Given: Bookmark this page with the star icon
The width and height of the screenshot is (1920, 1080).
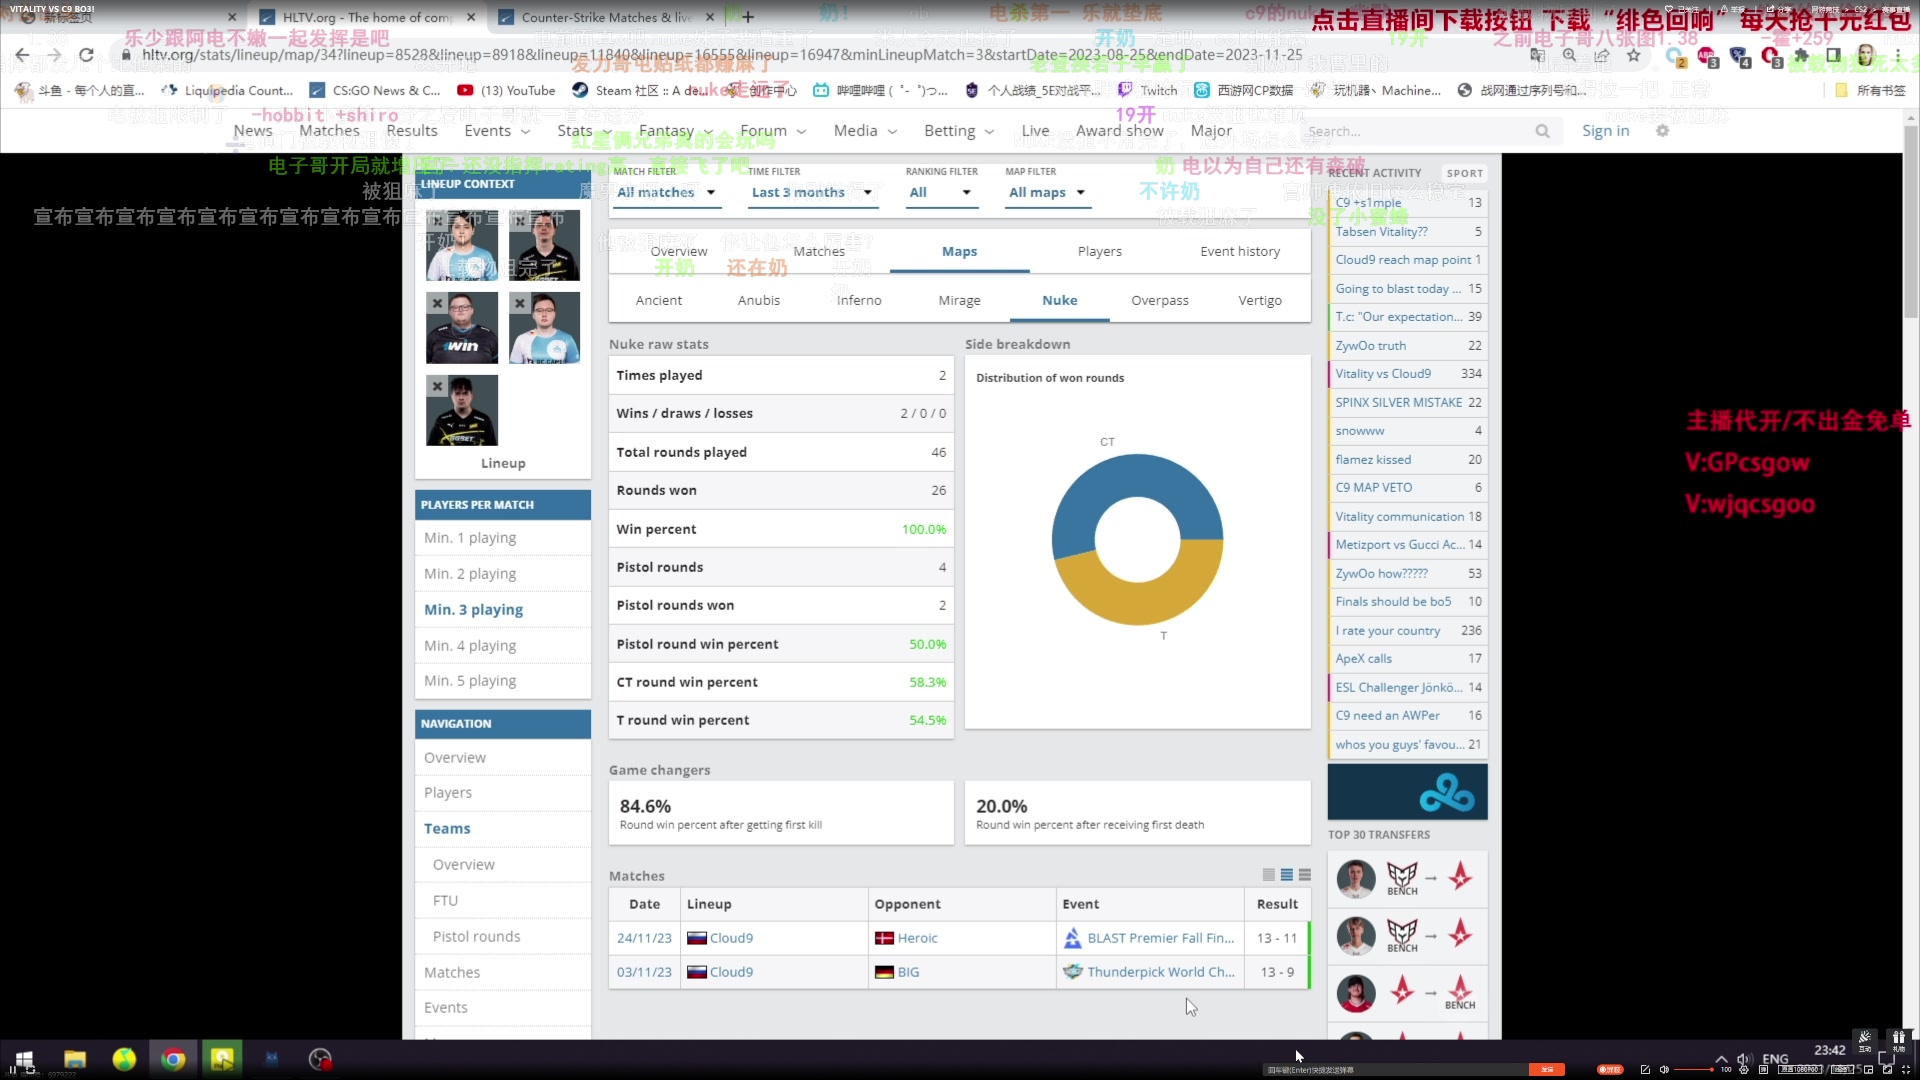Looking at the screenshot, I should click(x=1634, y=55).
